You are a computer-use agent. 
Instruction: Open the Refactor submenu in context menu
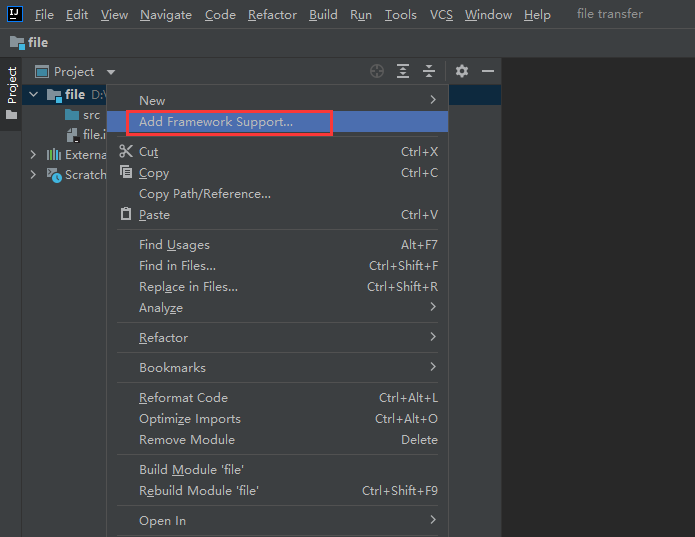click(x=163, y=338)
